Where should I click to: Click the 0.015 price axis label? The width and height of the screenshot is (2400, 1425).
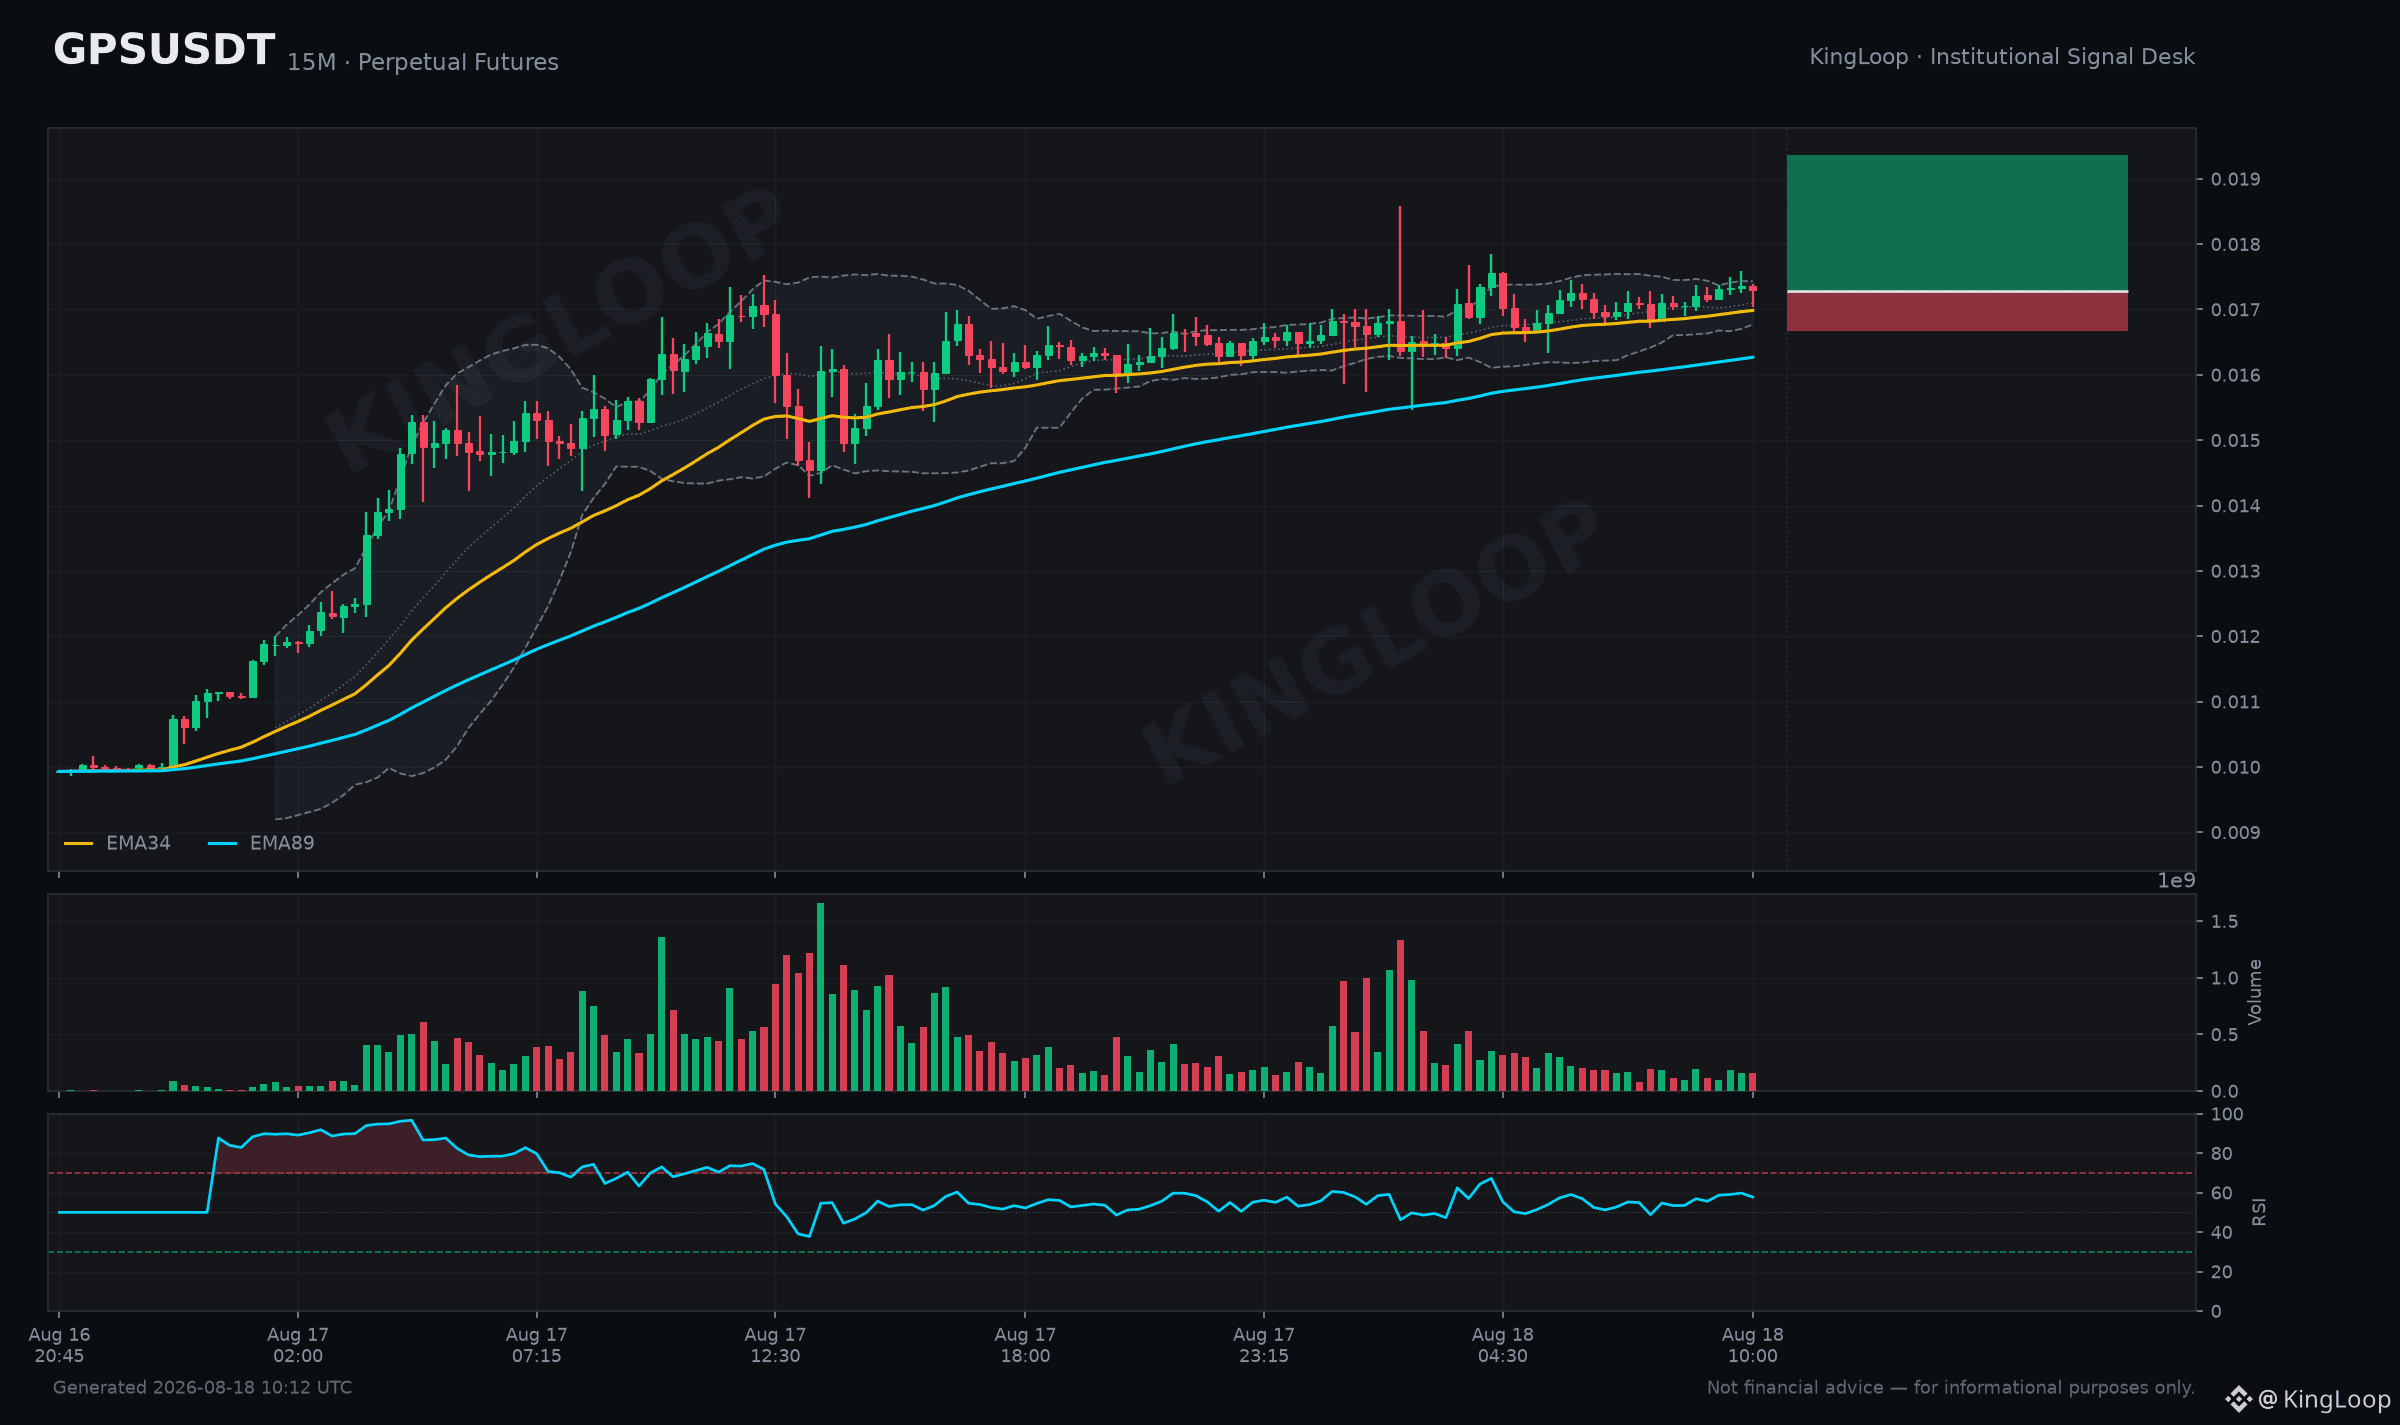(2235, 440)
